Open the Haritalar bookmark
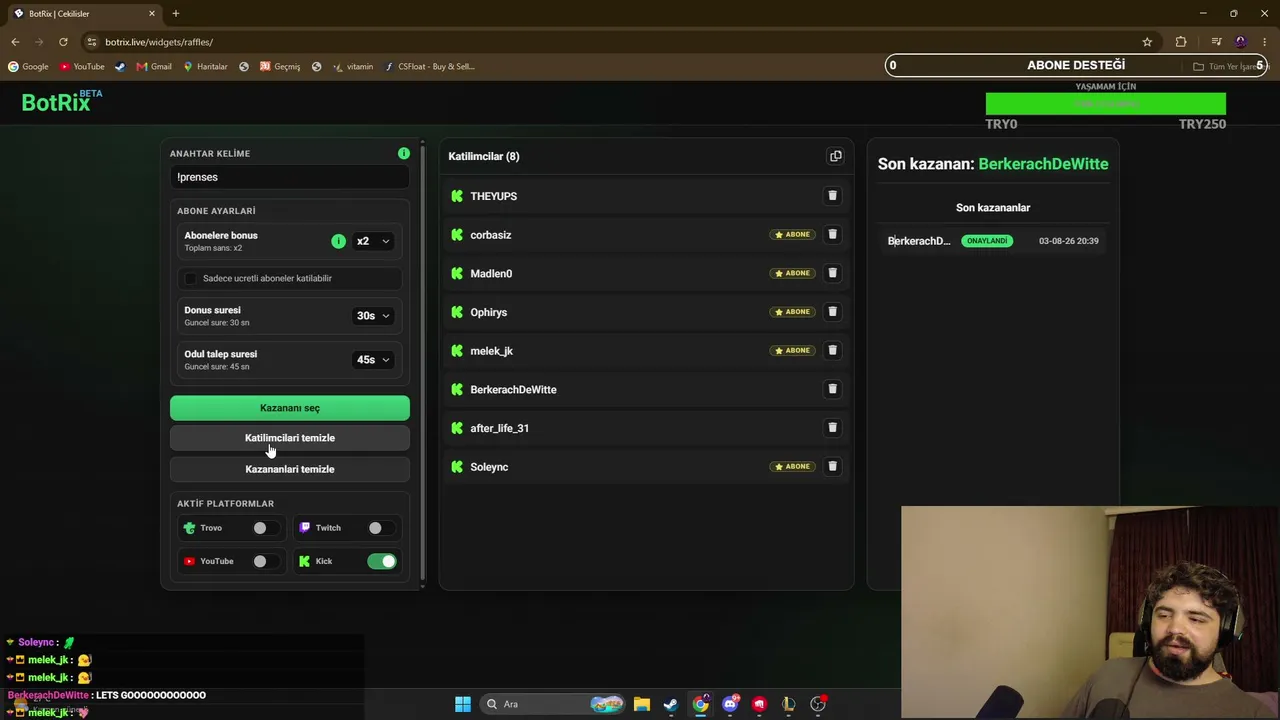 point(205,66)
